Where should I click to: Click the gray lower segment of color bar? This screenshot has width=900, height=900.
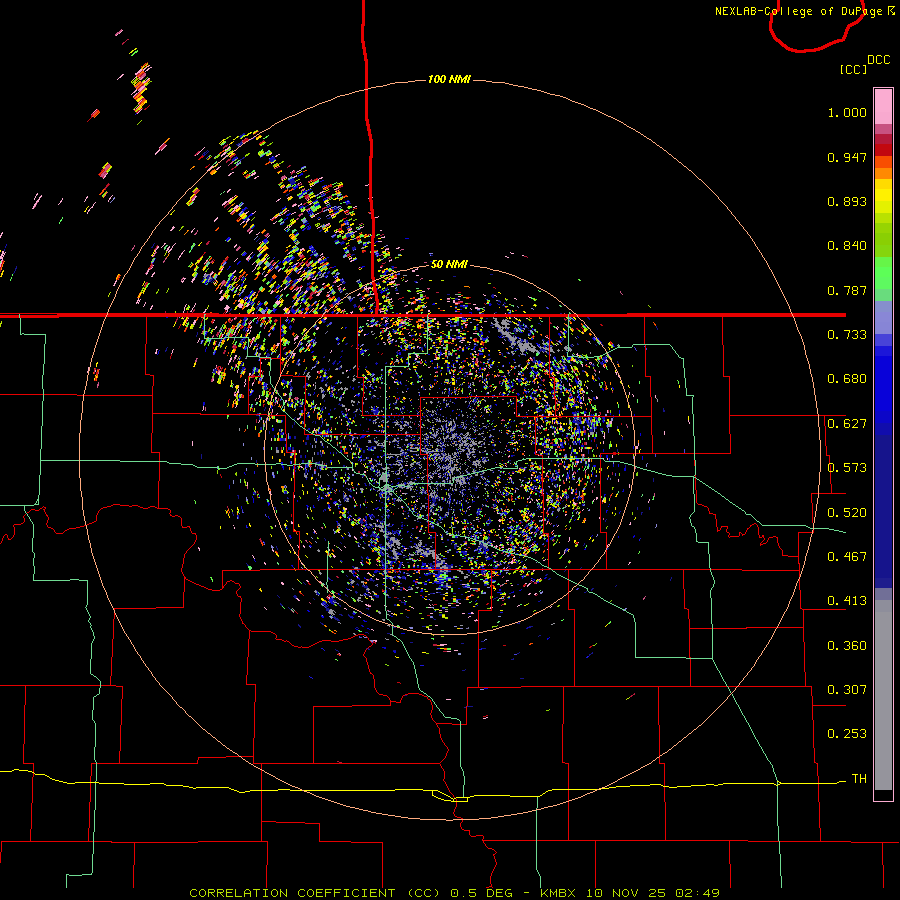click(x=883, y=695)
